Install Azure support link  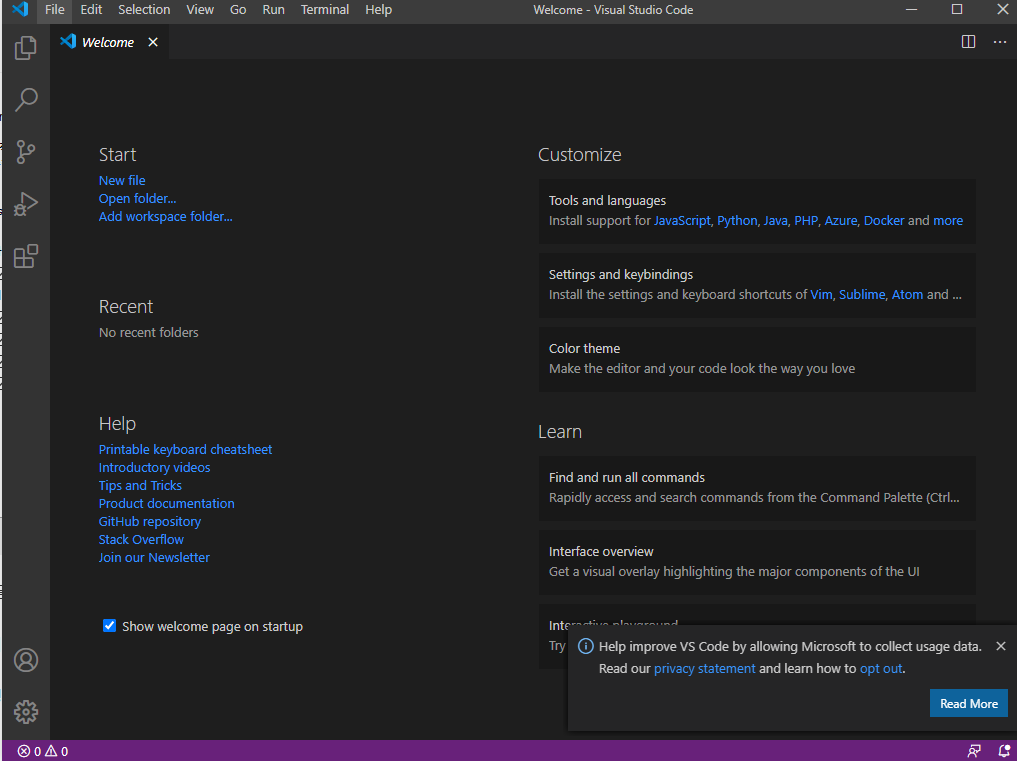tap(841, 221)
